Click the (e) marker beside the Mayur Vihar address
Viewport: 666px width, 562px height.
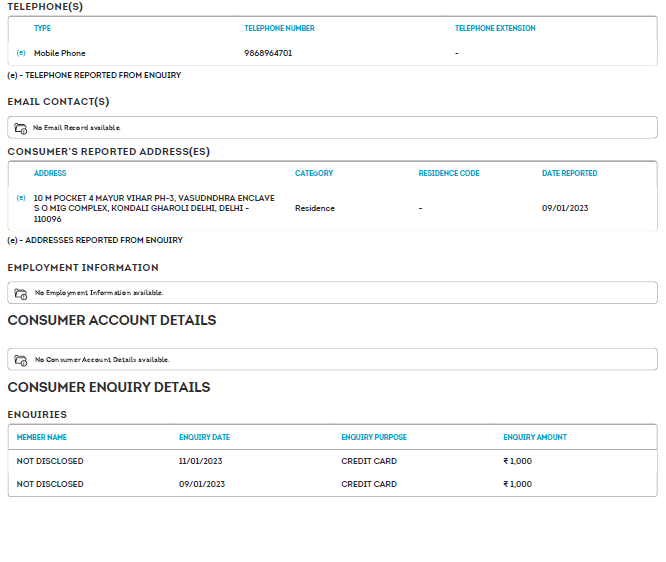click(x=21, y=198)
